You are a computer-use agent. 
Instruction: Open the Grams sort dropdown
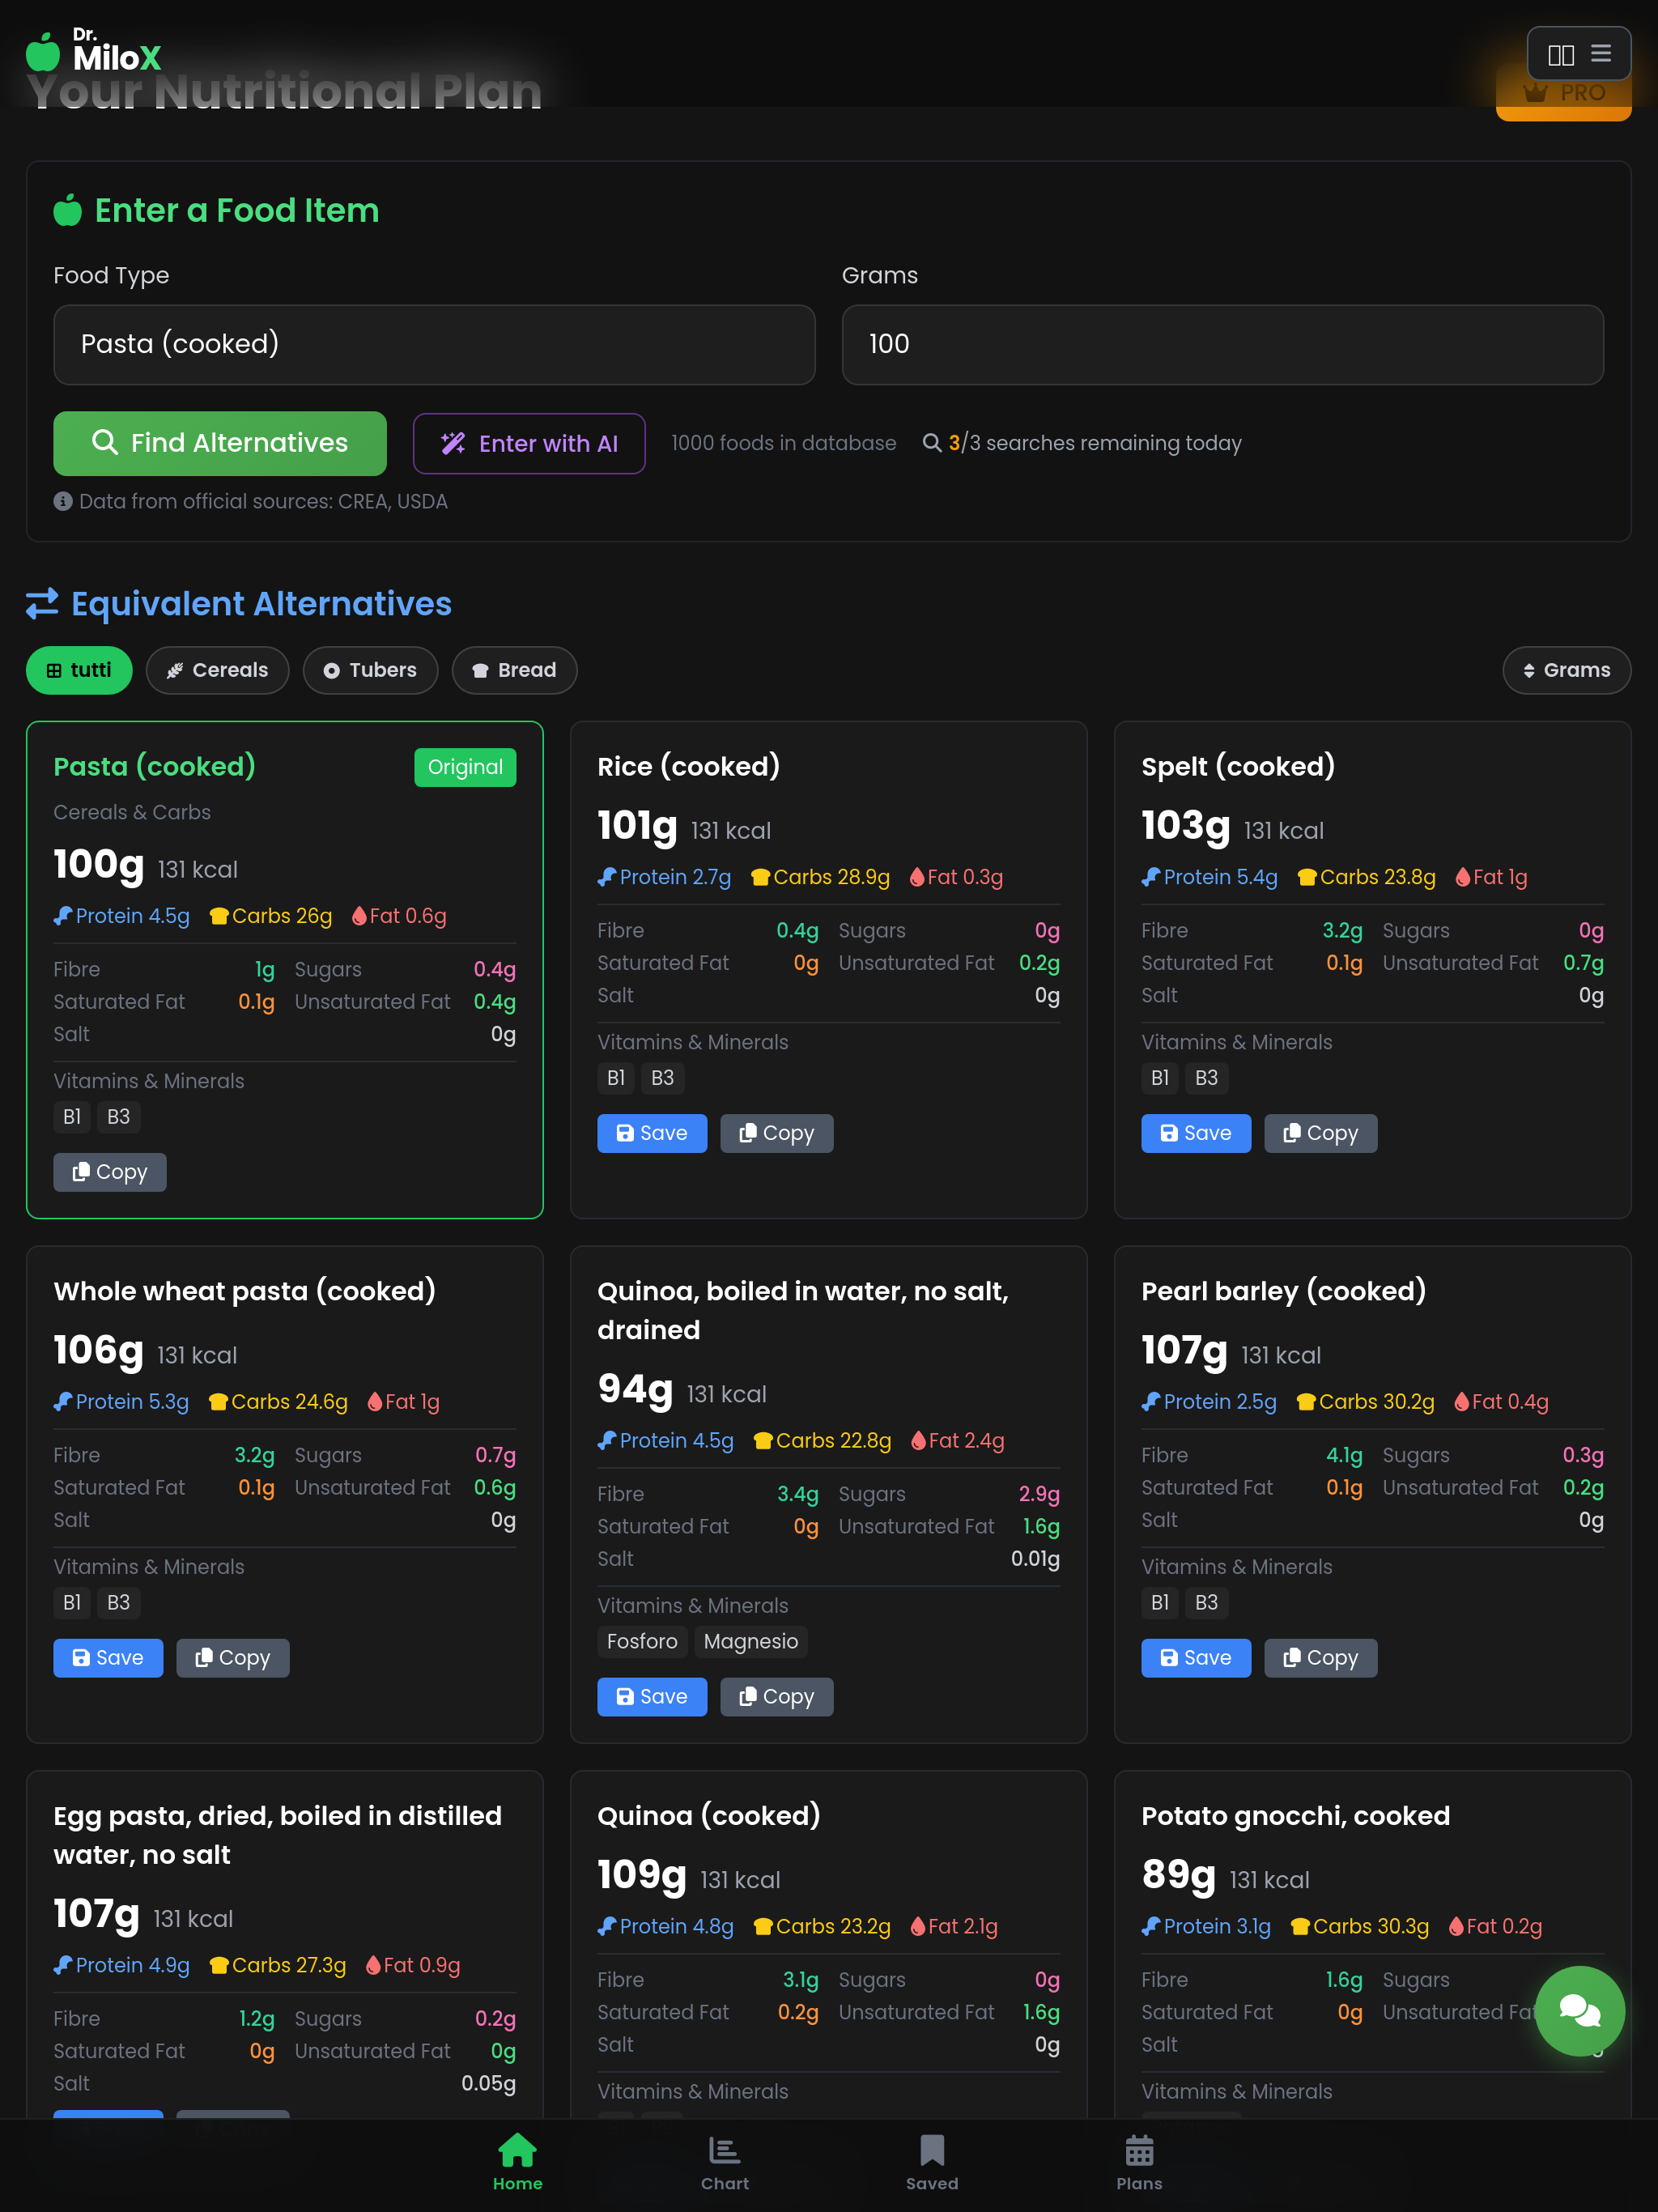[1566, 670]
